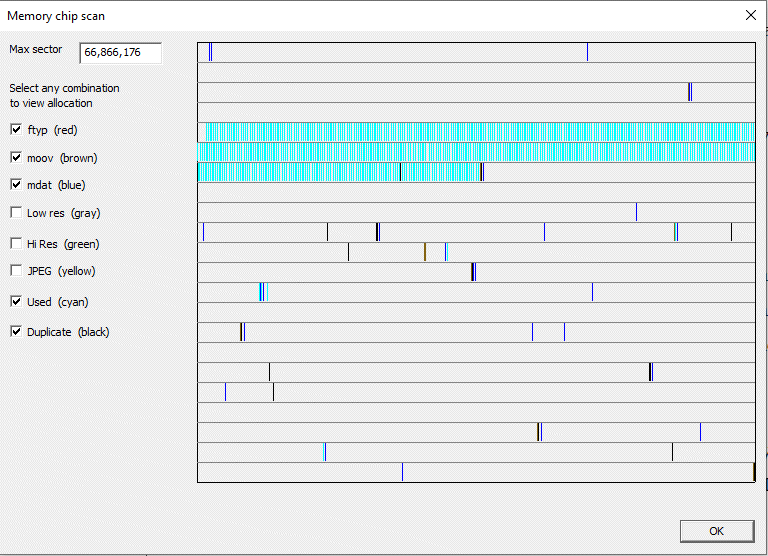Select the brown marker in the third map row
The image size is (768, 556).
tap(689, 92)
